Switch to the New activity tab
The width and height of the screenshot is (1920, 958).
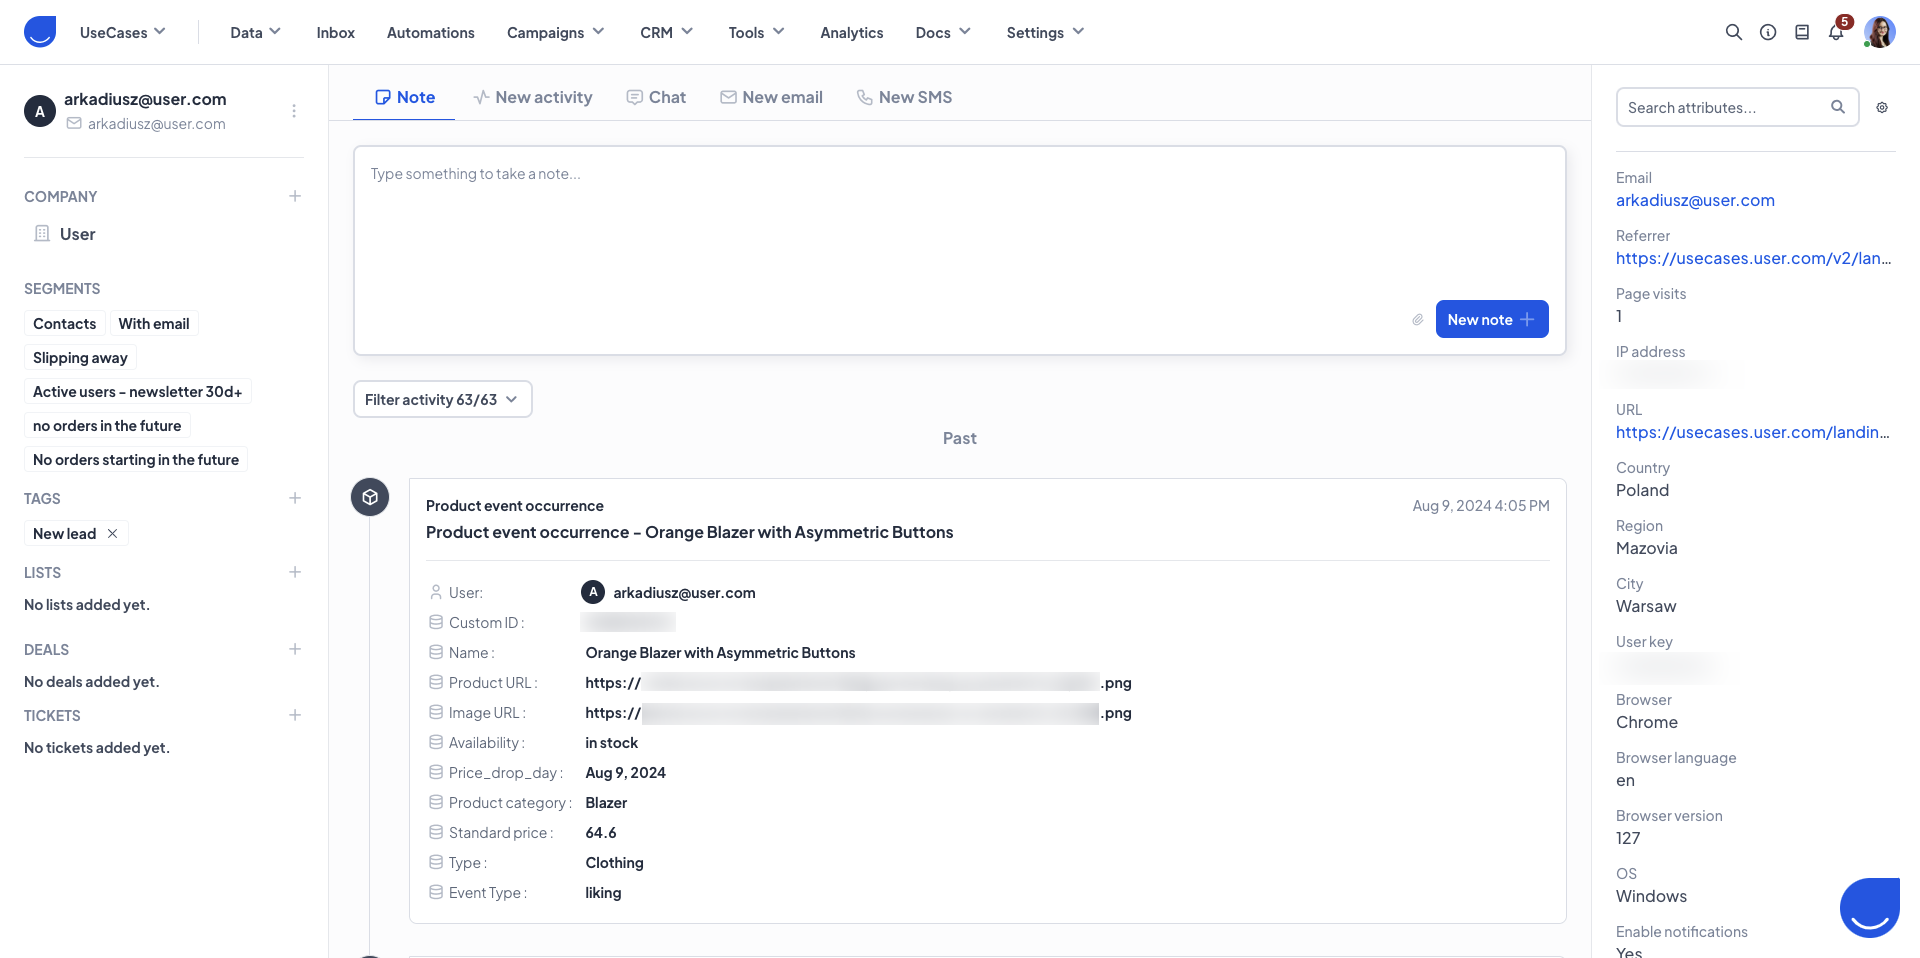click(533, 97)
